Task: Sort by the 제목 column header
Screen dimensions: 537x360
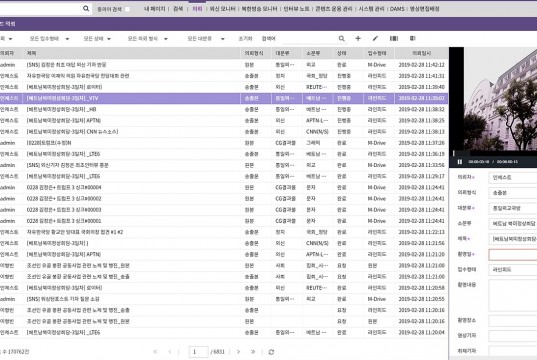Action: tap(132, 53)
